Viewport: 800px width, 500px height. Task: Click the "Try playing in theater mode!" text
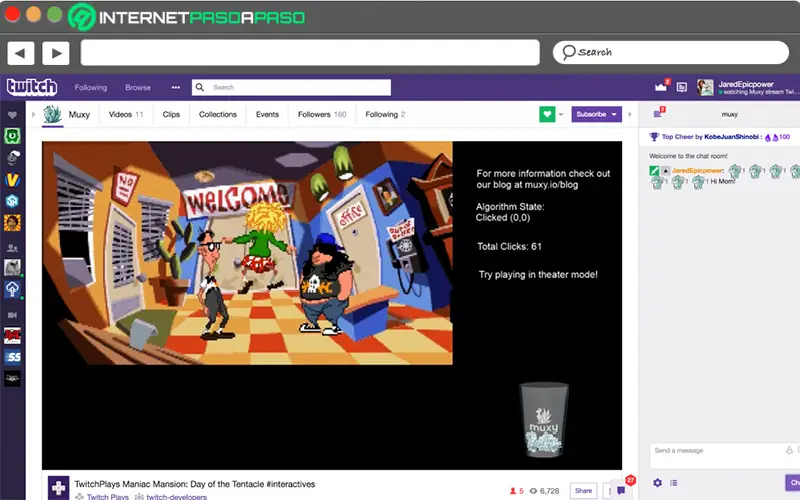(538, 274)
